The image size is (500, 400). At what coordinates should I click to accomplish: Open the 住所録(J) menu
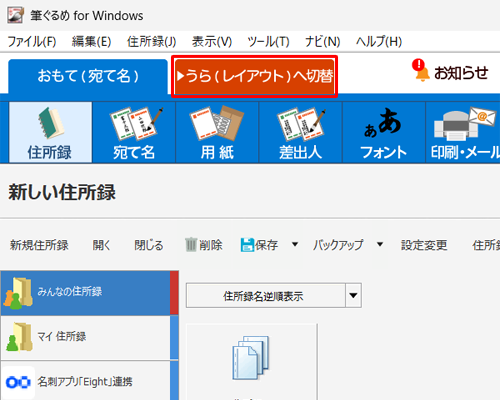tap(151, 42)
